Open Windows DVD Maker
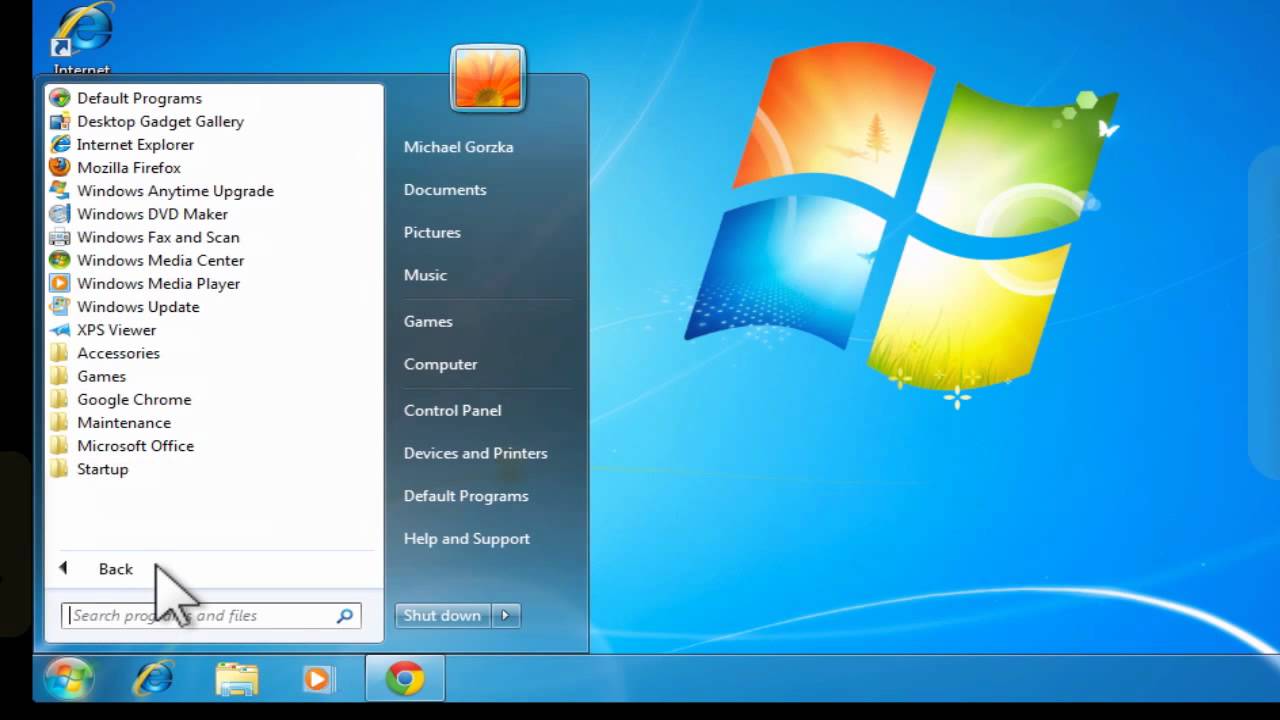The width and height of the screenshot is (1280, 720). pos(152,213)
